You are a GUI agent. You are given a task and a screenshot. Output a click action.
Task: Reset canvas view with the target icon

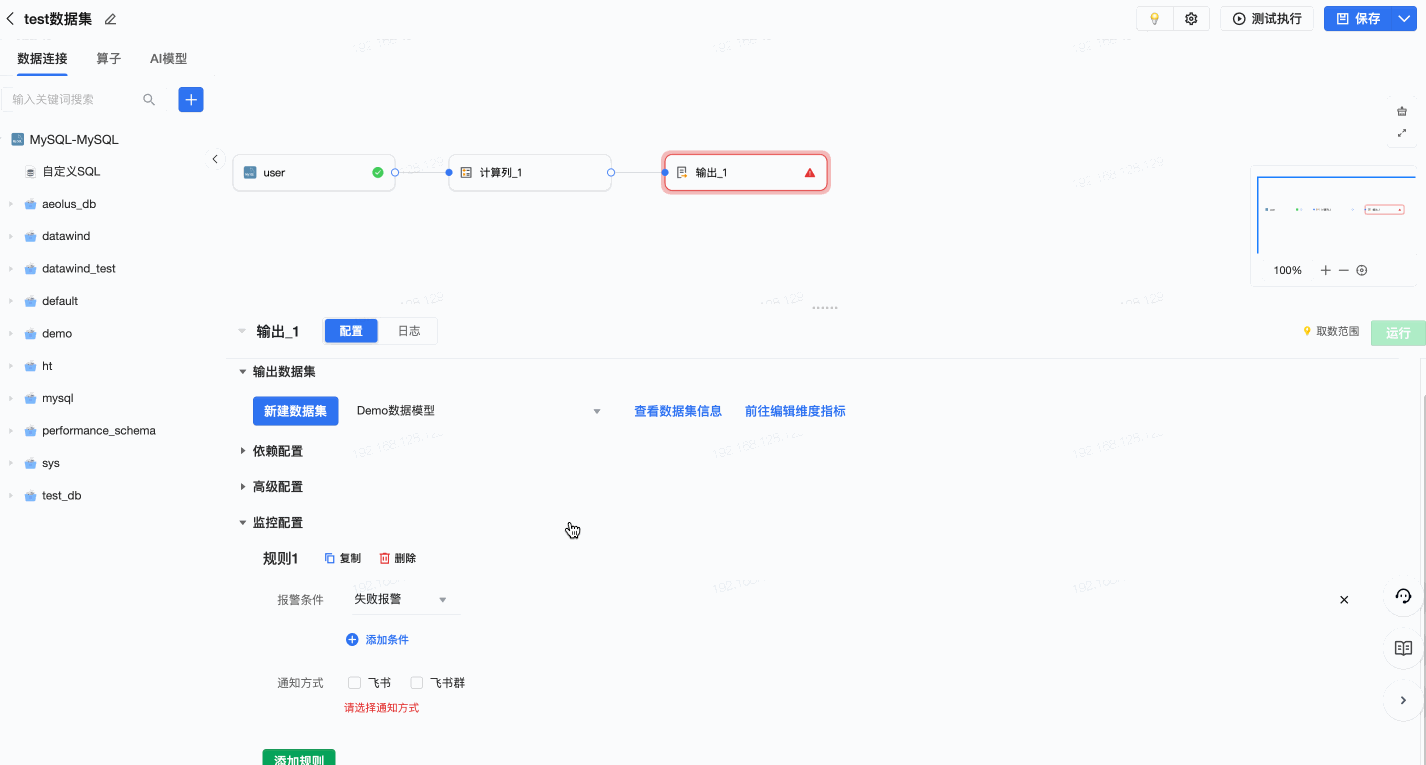1362,270
